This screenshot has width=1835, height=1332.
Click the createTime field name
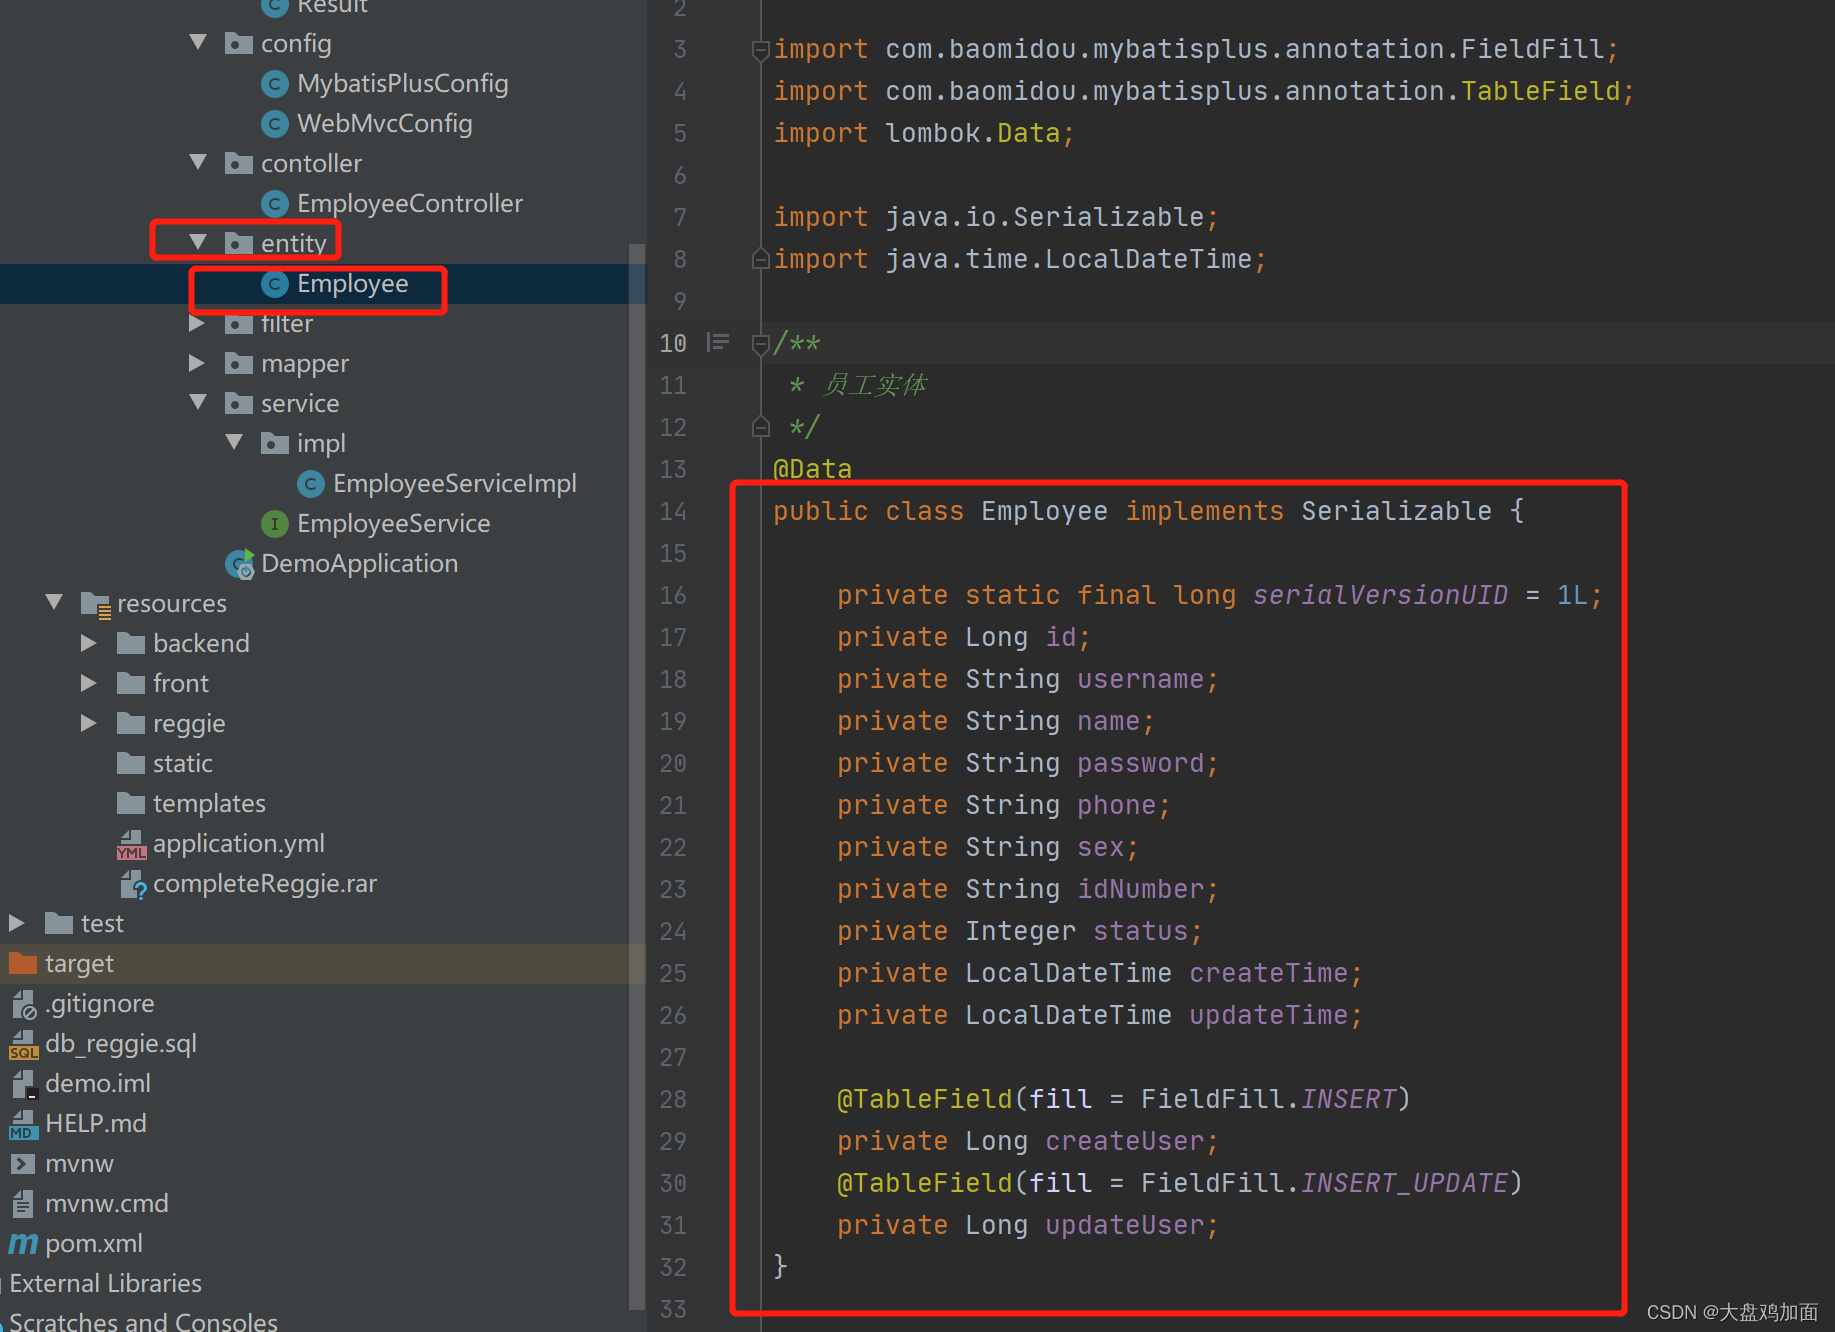(1268, 973)
